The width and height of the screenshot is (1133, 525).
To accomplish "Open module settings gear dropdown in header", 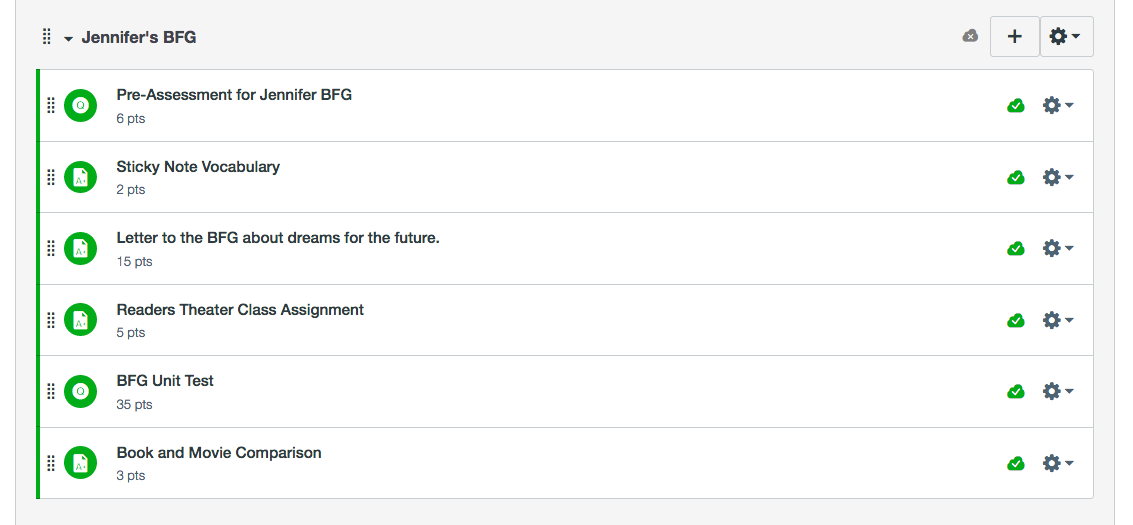I will pyautogui.click(x=1066, y=36).
